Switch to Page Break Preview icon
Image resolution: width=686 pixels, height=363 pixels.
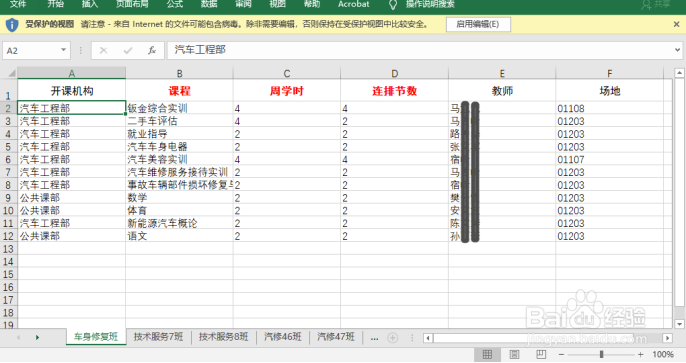point(541,354)
